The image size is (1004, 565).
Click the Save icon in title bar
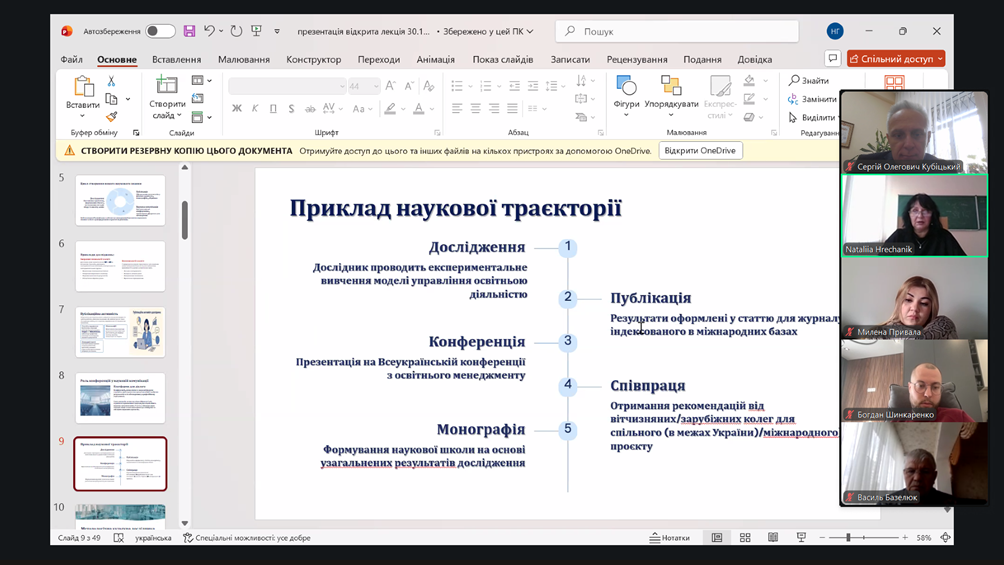tap(189, 31)
